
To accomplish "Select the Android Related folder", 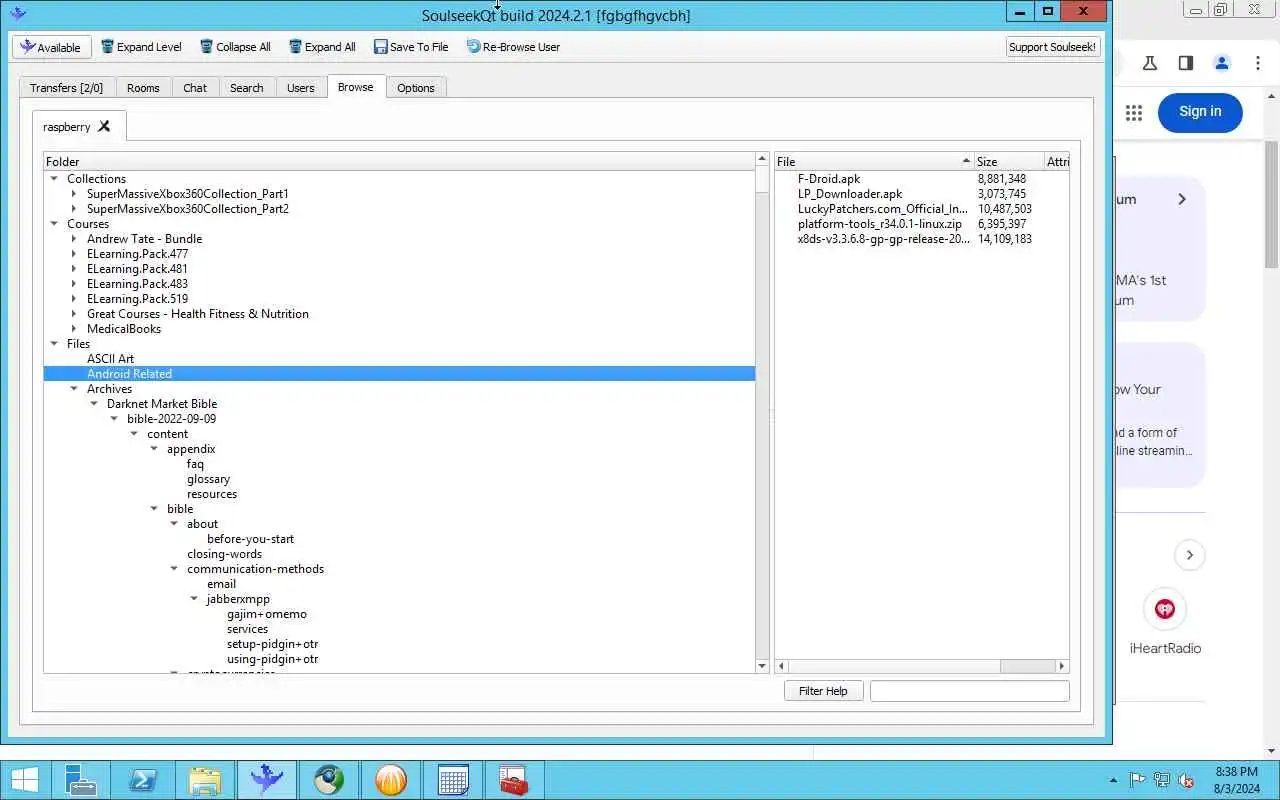I will tap(129, 374).
